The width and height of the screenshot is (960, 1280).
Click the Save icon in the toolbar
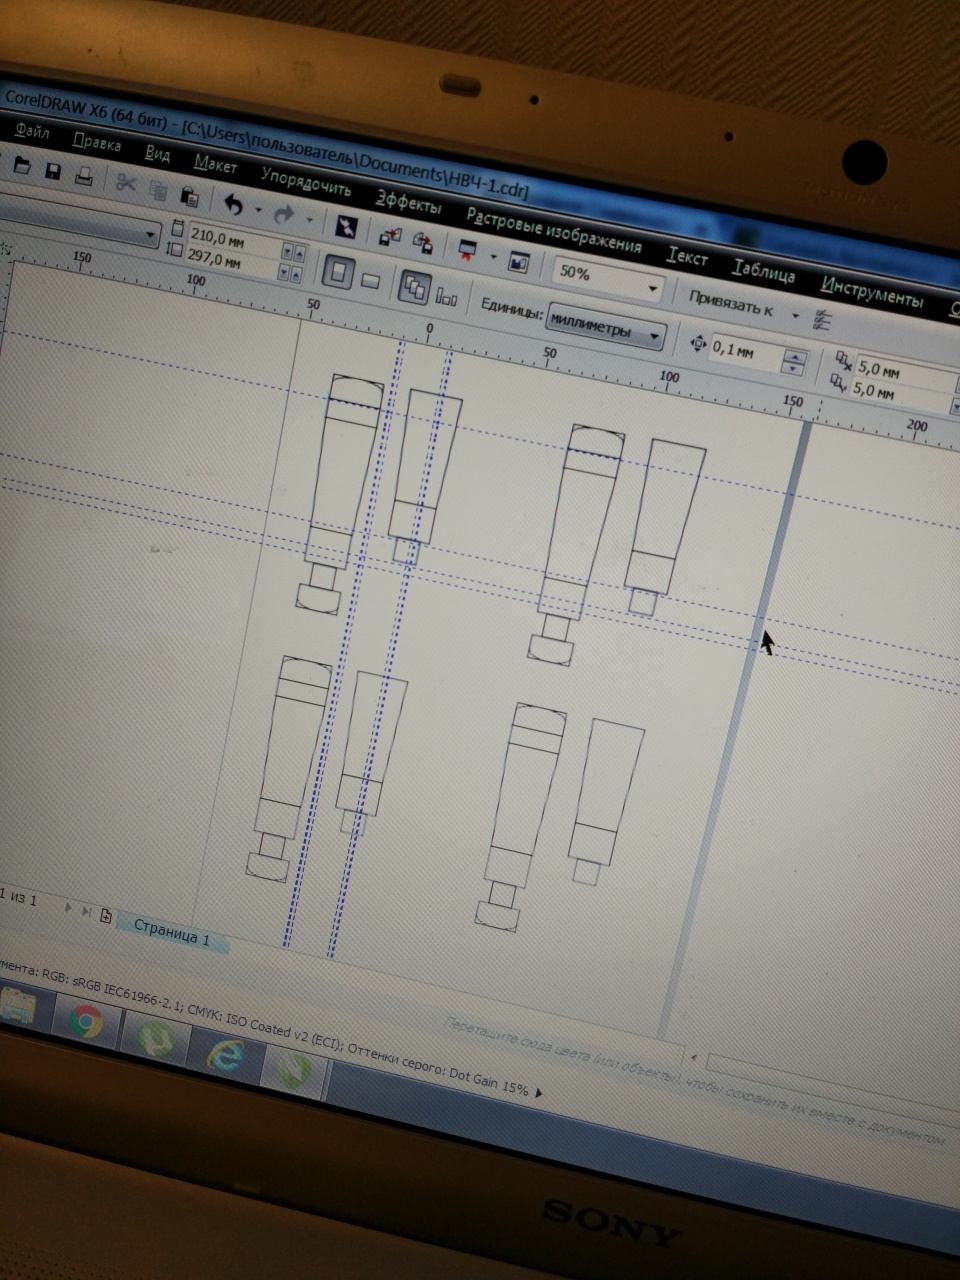(53, 172)
